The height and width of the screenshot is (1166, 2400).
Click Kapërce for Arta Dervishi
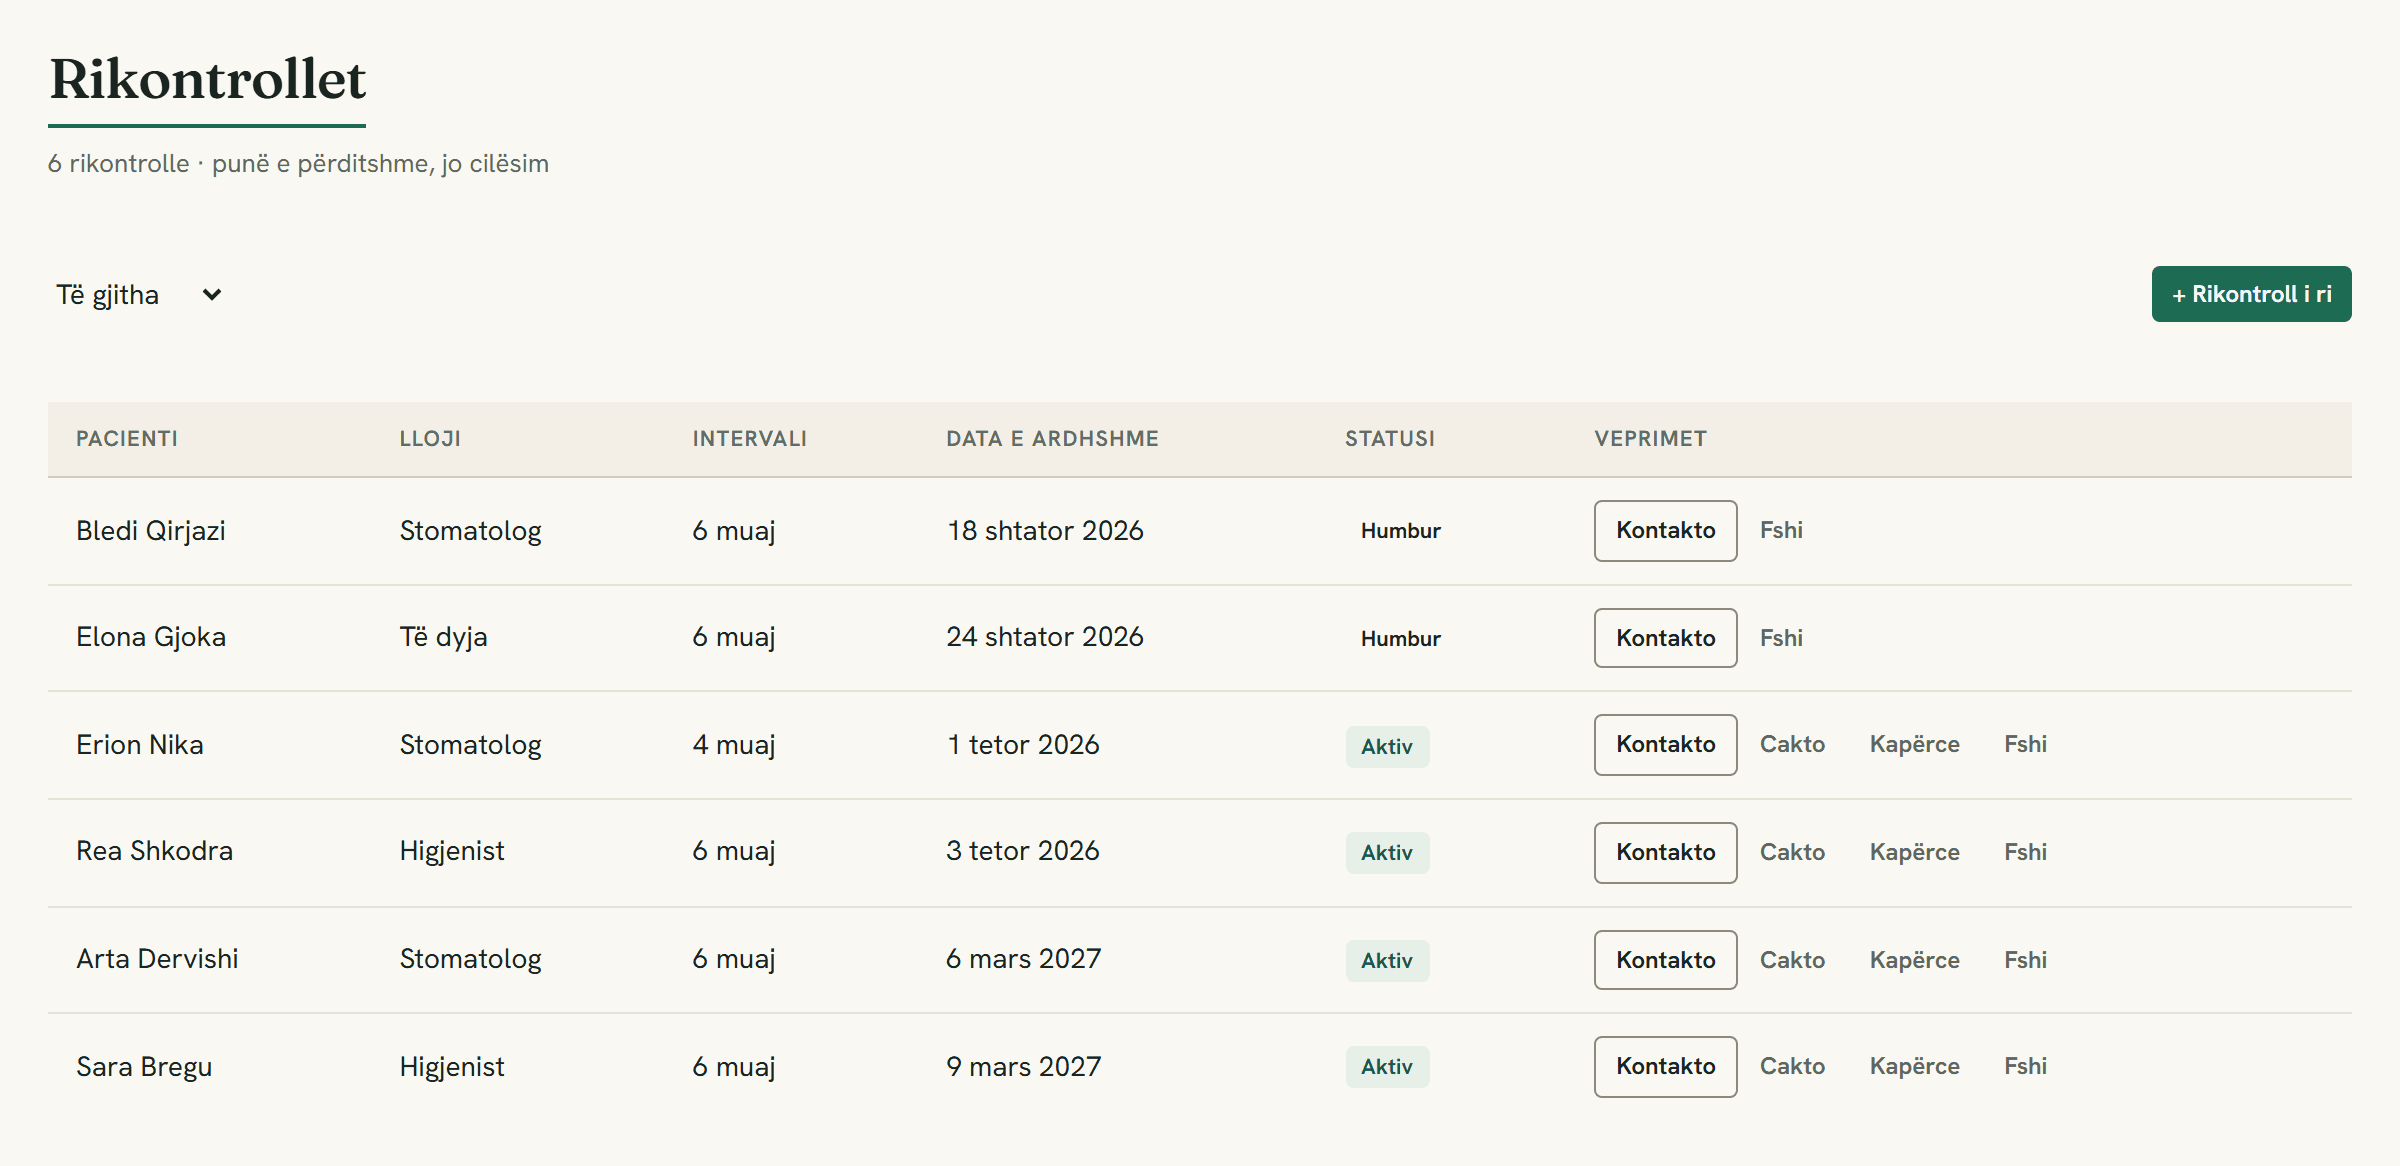(x=1914, y=960)
